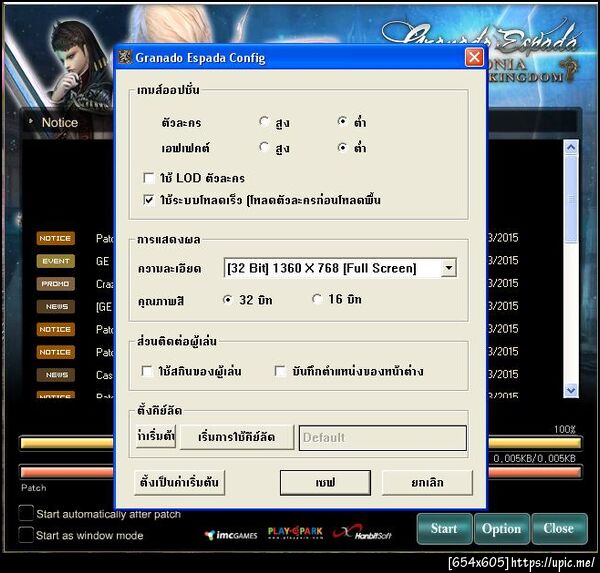This screenshot has height=573, width=600.
Task: Click the imcGAMES logo
Action: point(231,535)
